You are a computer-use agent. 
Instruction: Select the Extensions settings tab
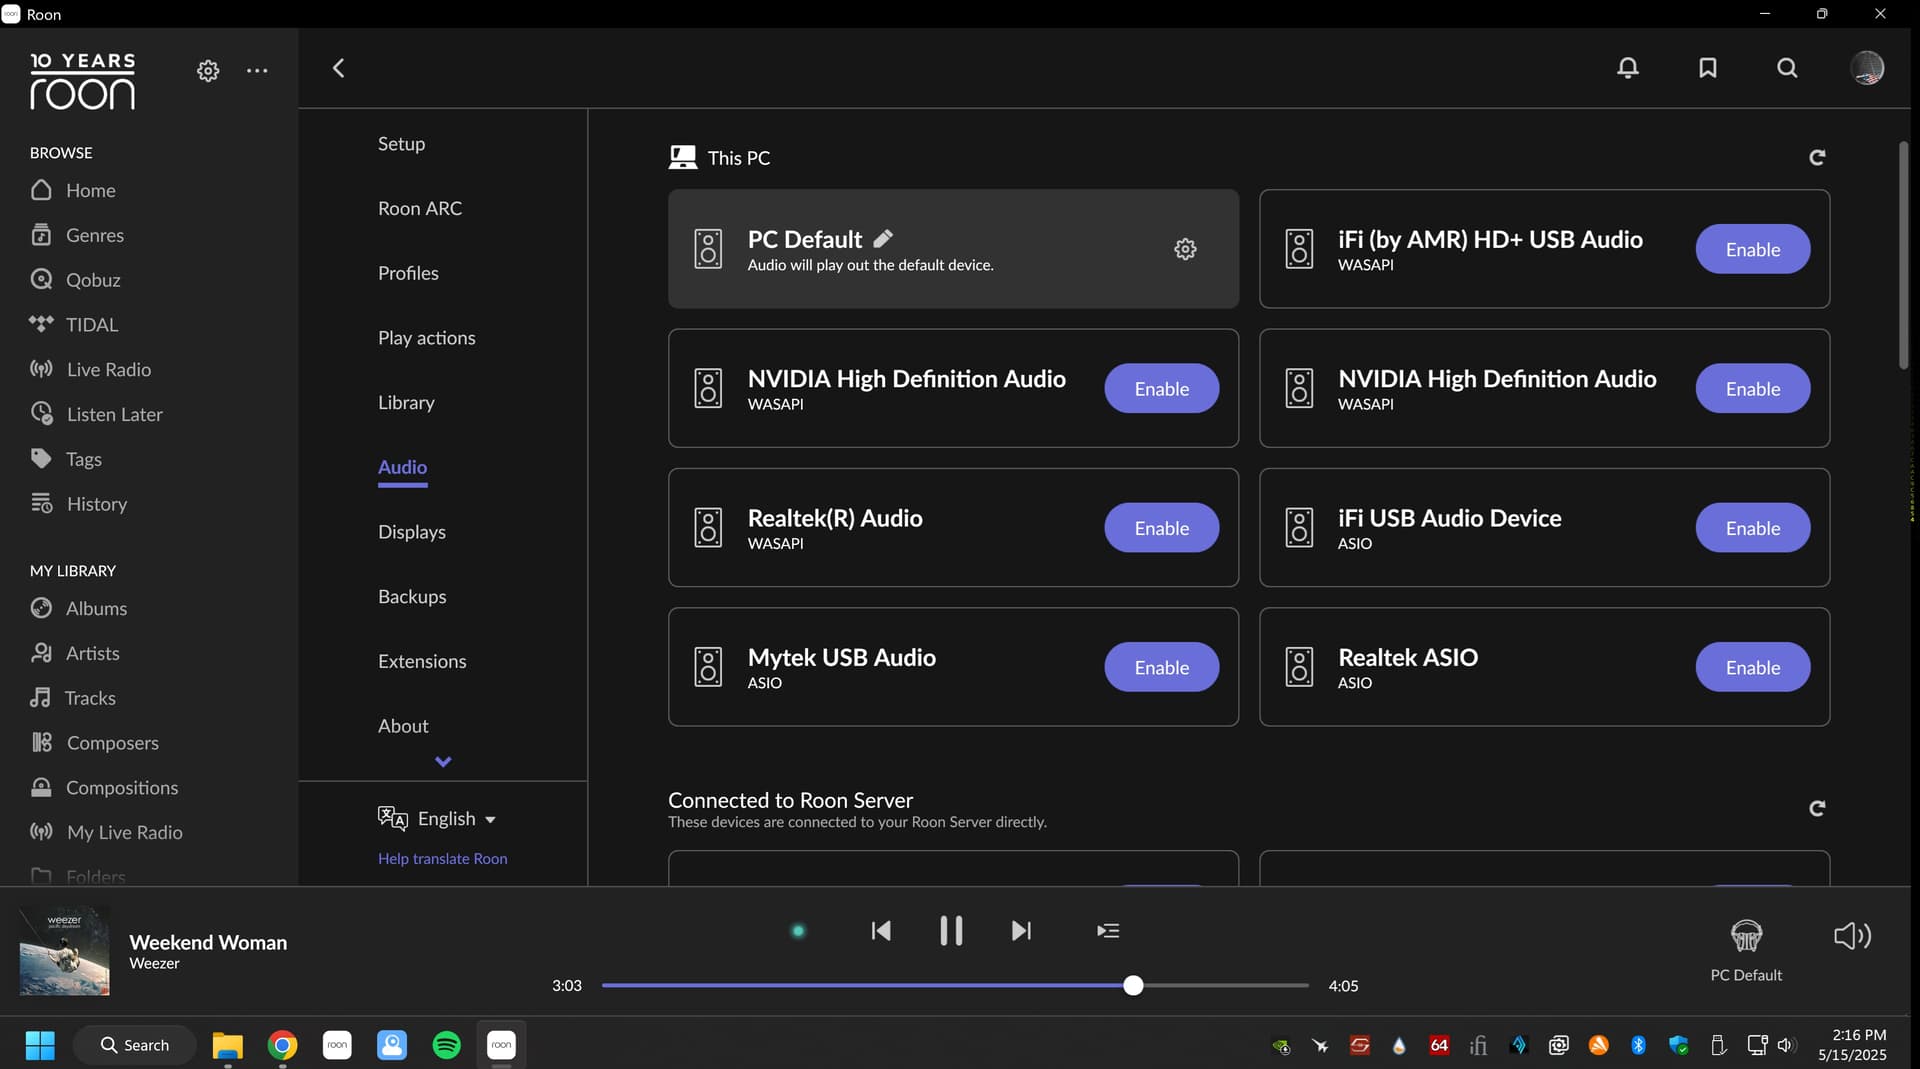[x=422, y=661]
